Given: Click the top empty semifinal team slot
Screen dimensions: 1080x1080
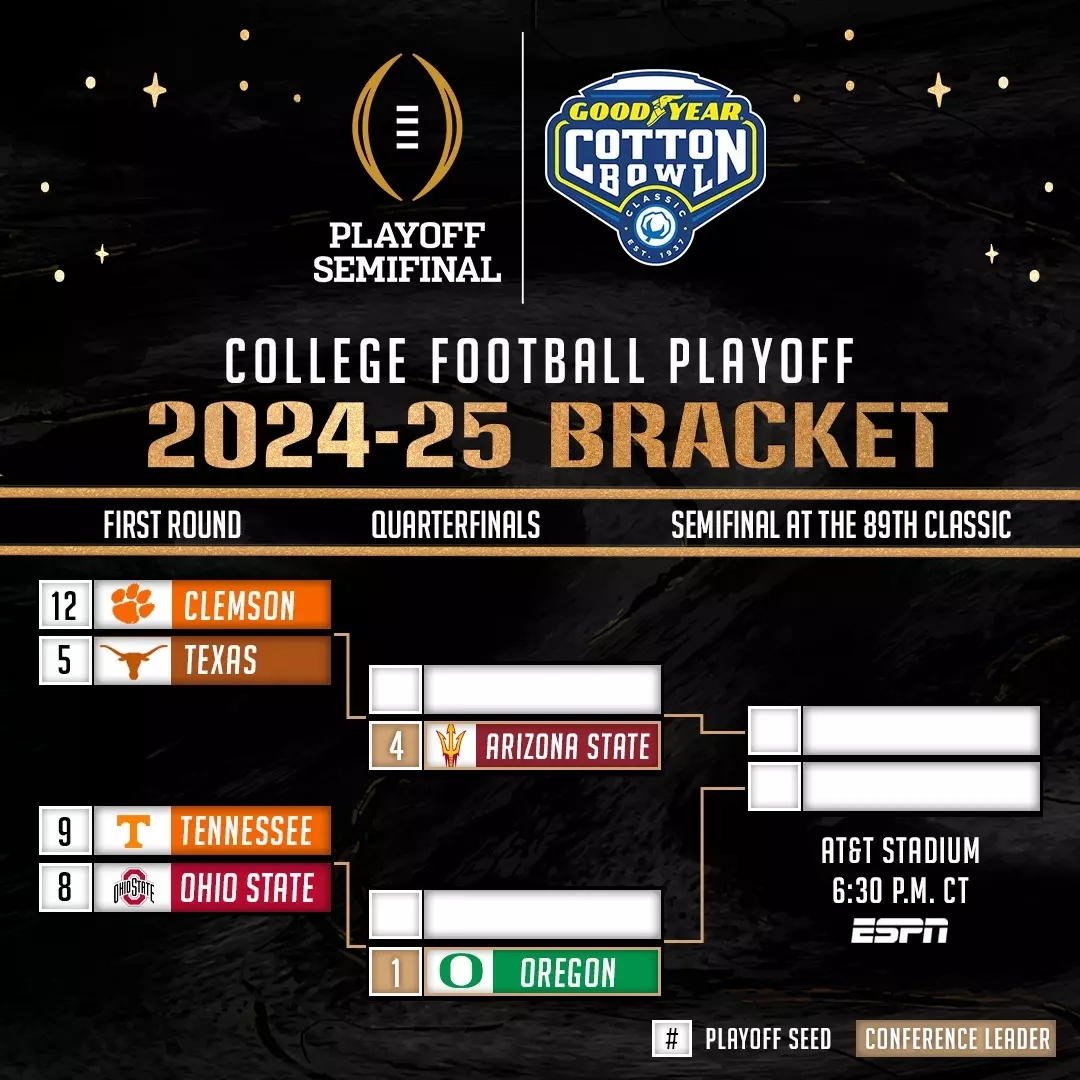Looking at the screenshot, I should click(920, 731).
